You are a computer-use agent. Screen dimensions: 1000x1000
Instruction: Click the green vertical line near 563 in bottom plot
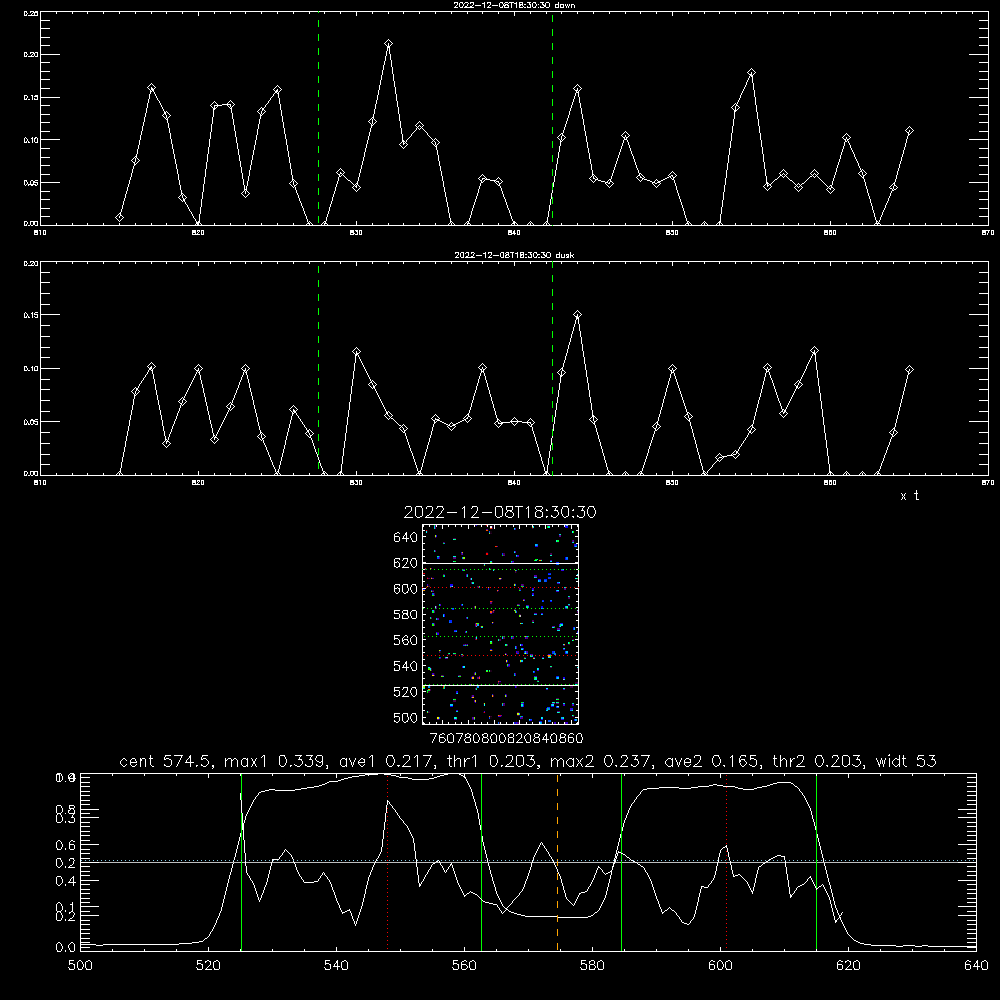point(482,862)
